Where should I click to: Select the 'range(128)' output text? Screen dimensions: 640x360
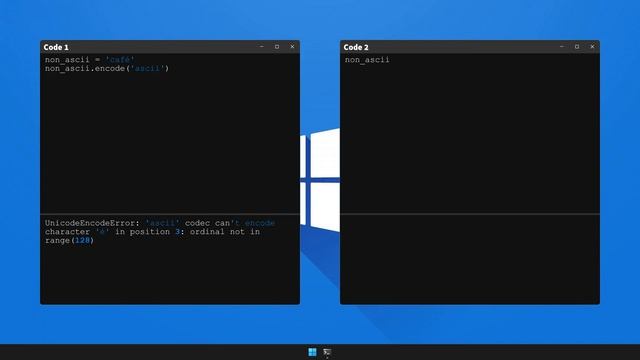pyautogui.click(x=69, y=240)
